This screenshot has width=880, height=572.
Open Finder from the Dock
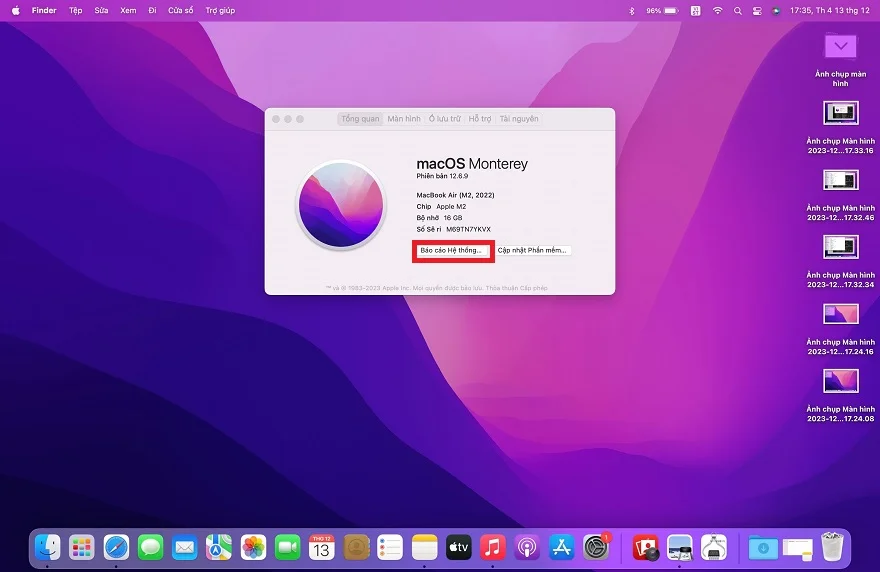pos(47,547)
